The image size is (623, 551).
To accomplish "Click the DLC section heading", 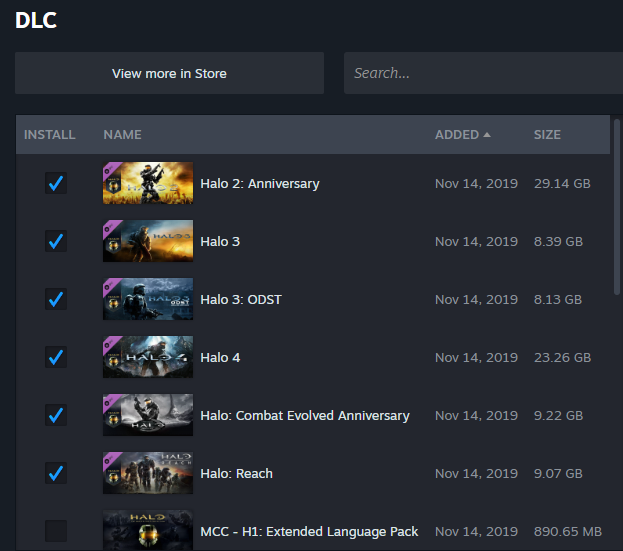I will click(36, 20).
